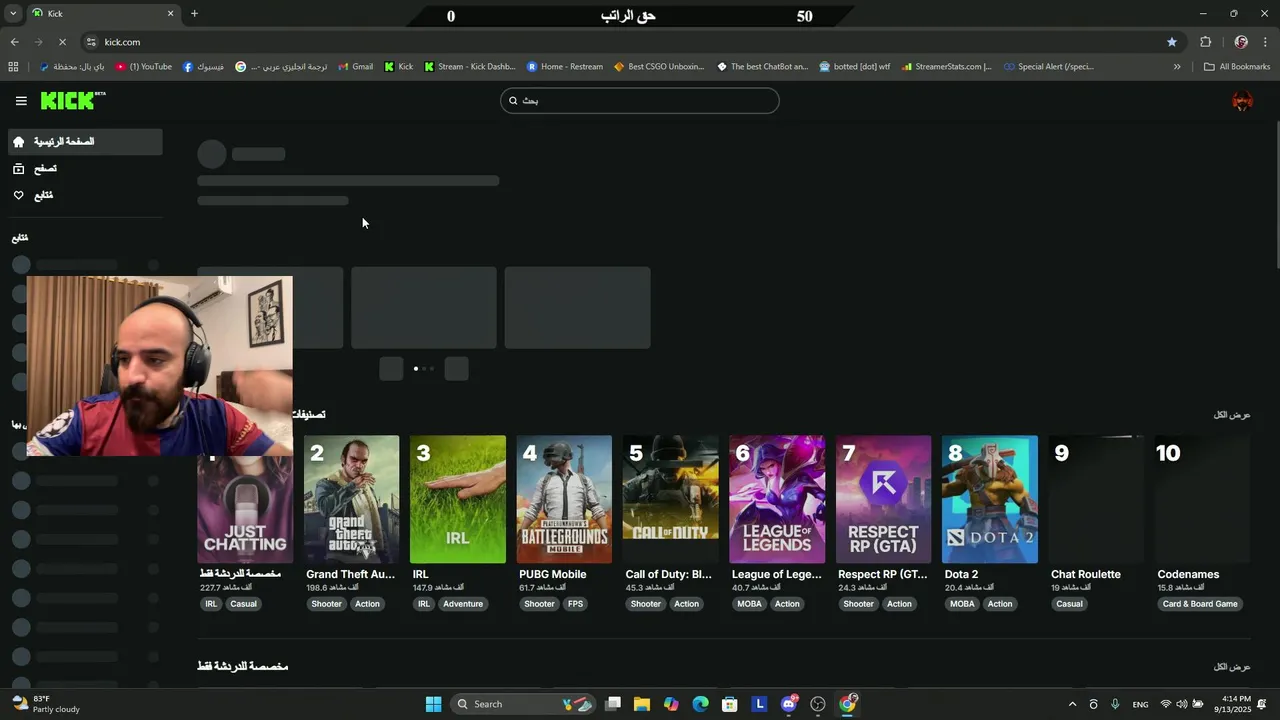Open a new browser tab

point(194,14)
